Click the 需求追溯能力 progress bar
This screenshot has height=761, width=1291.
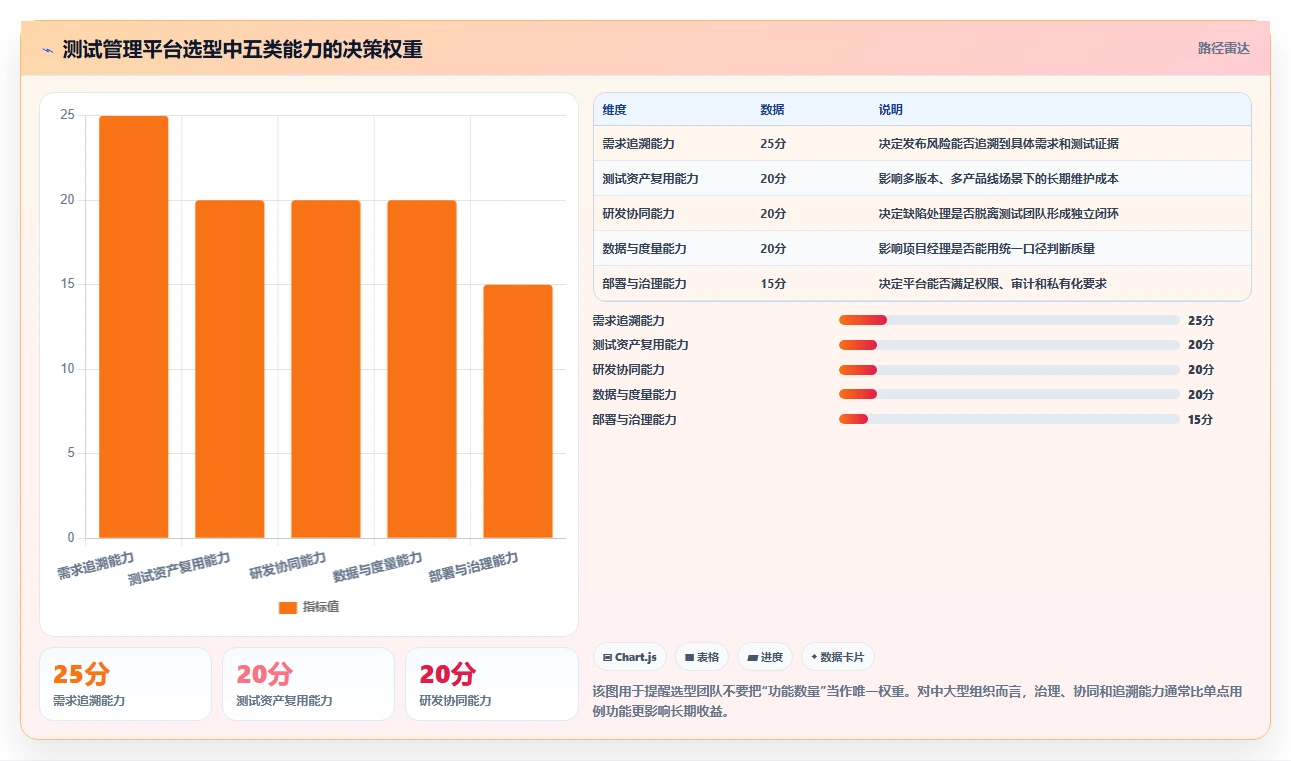[1009, 320]
